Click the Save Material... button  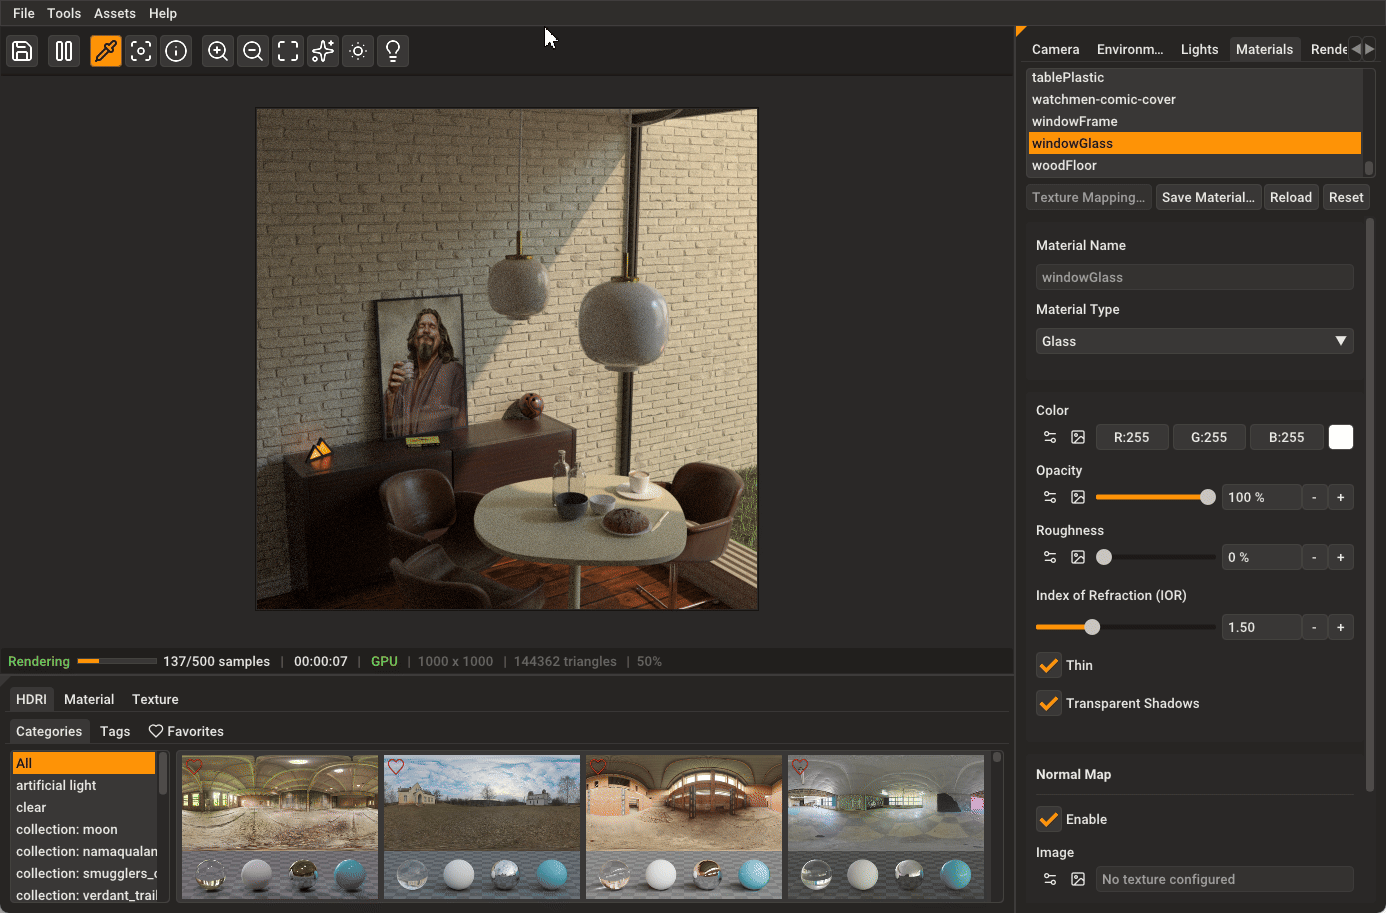pos(1207,197)
